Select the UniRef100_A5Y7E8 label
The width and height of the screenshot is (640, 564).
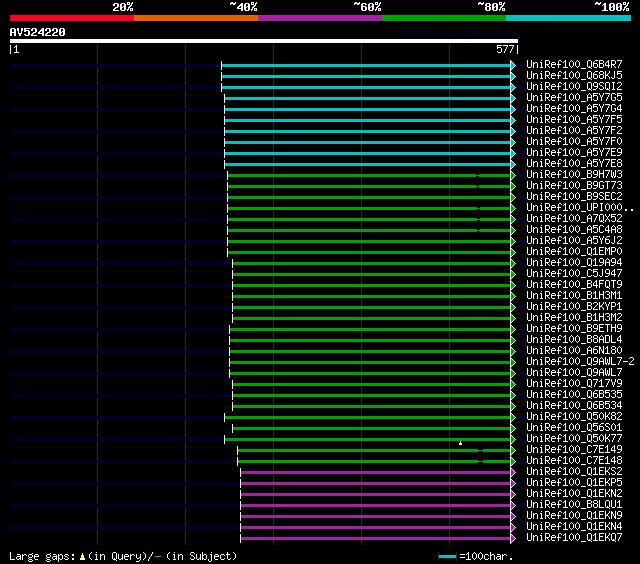(x=574, y=164)
